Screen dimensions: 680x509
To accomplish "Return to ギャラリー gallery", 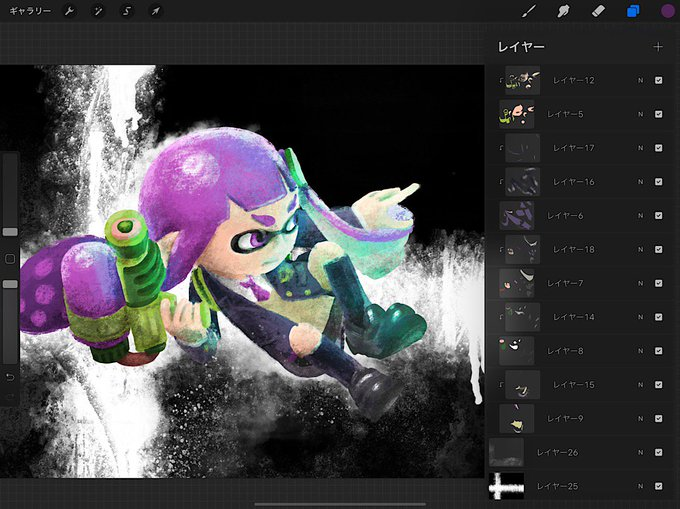I will tap(30, 11).
